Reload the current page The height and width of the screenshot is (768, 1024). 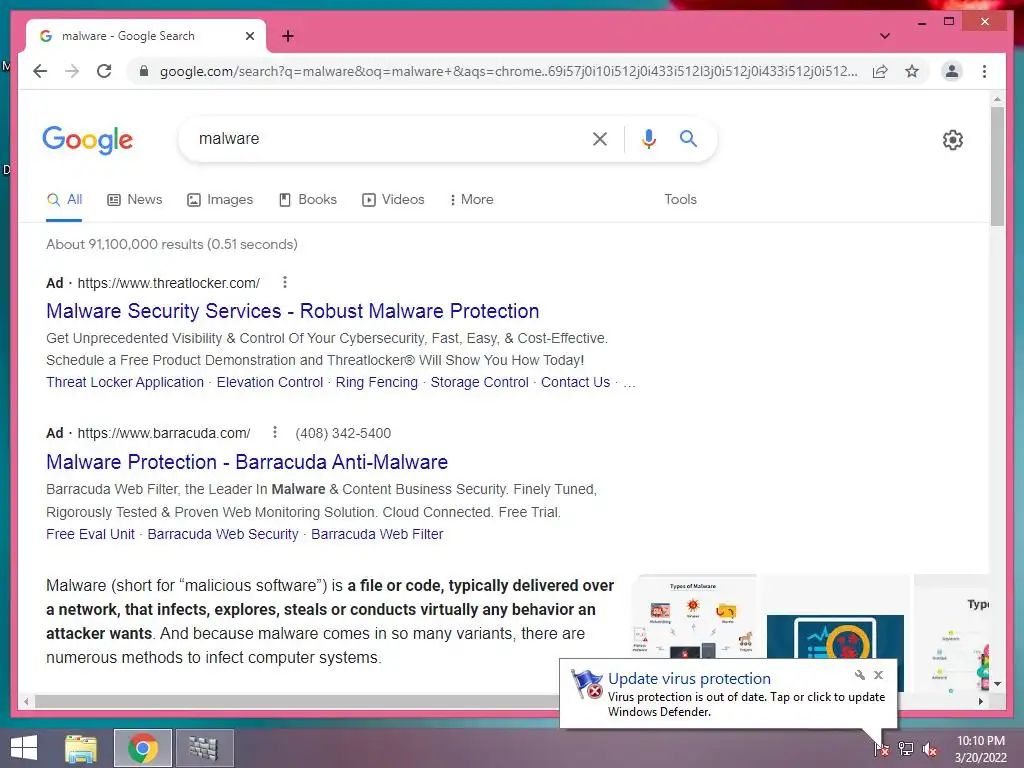click(104, 71)
